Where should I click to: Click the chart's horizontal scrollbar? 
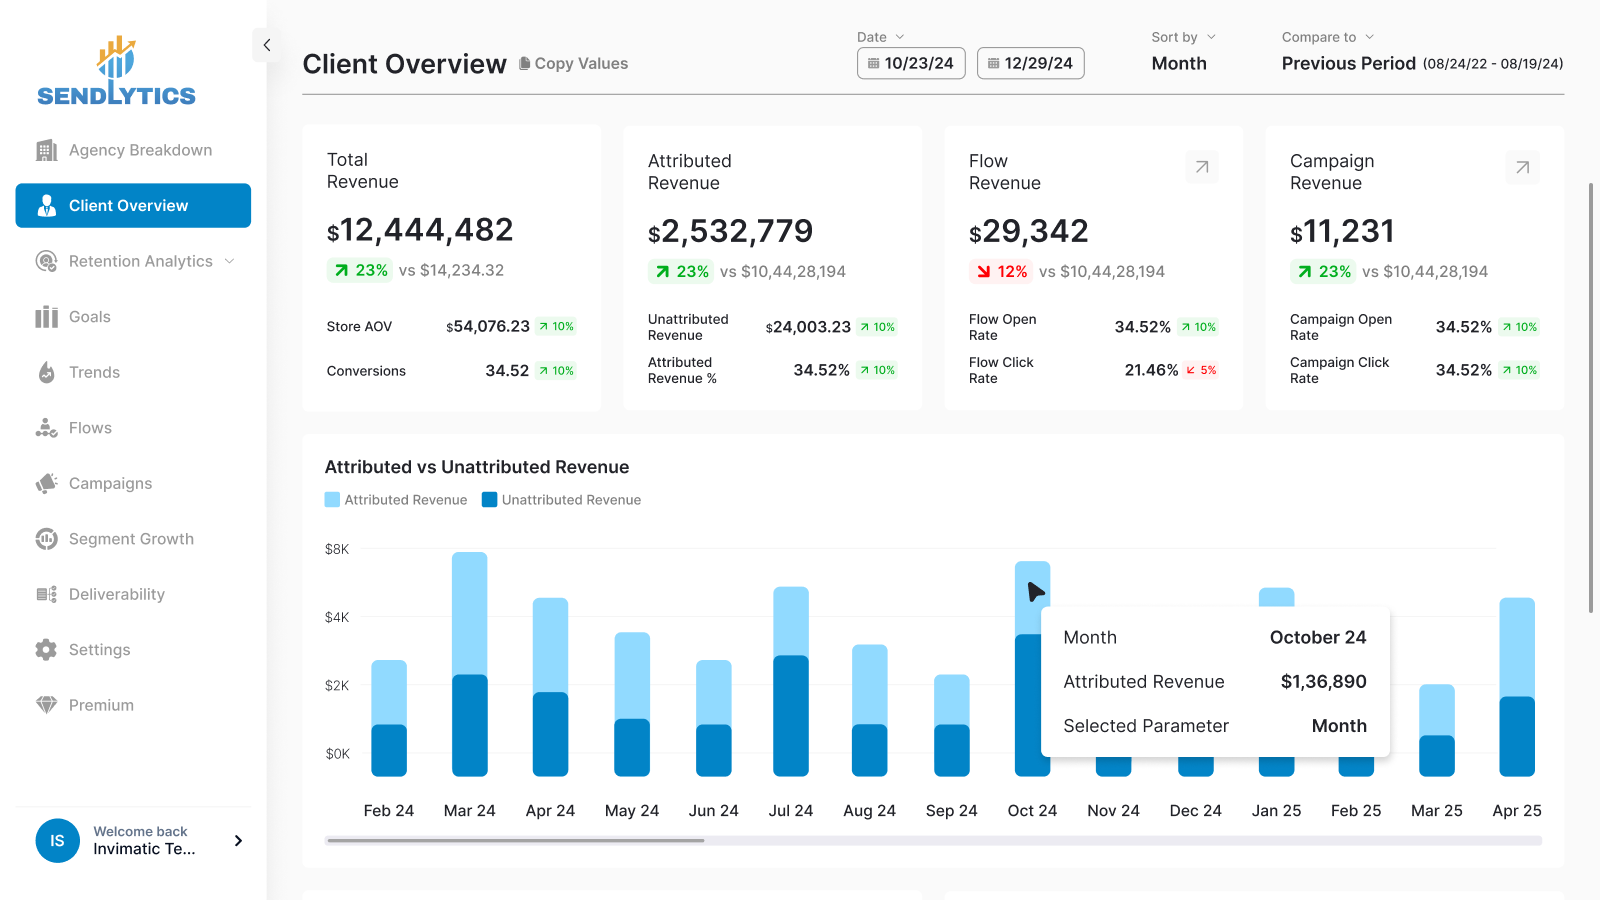coord(515,841)
